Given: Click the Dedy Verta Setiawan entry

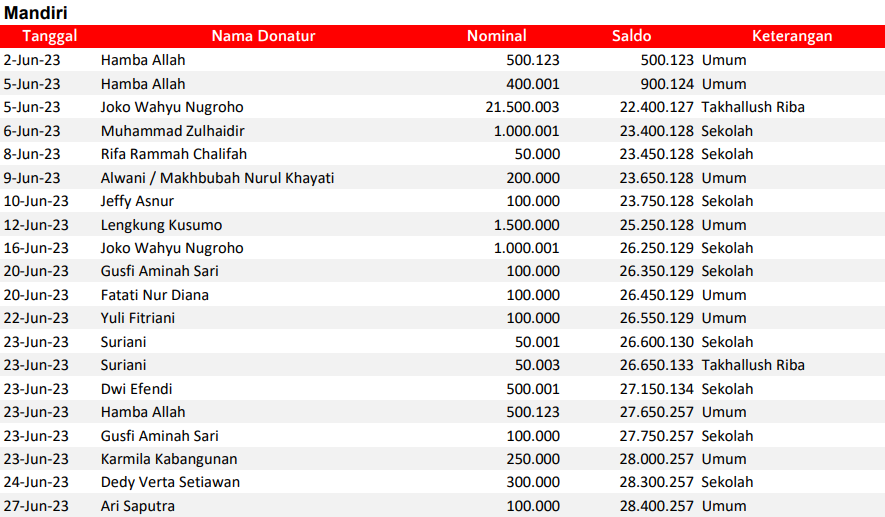Looking at the screenshot, I should (x=170, y=482).
